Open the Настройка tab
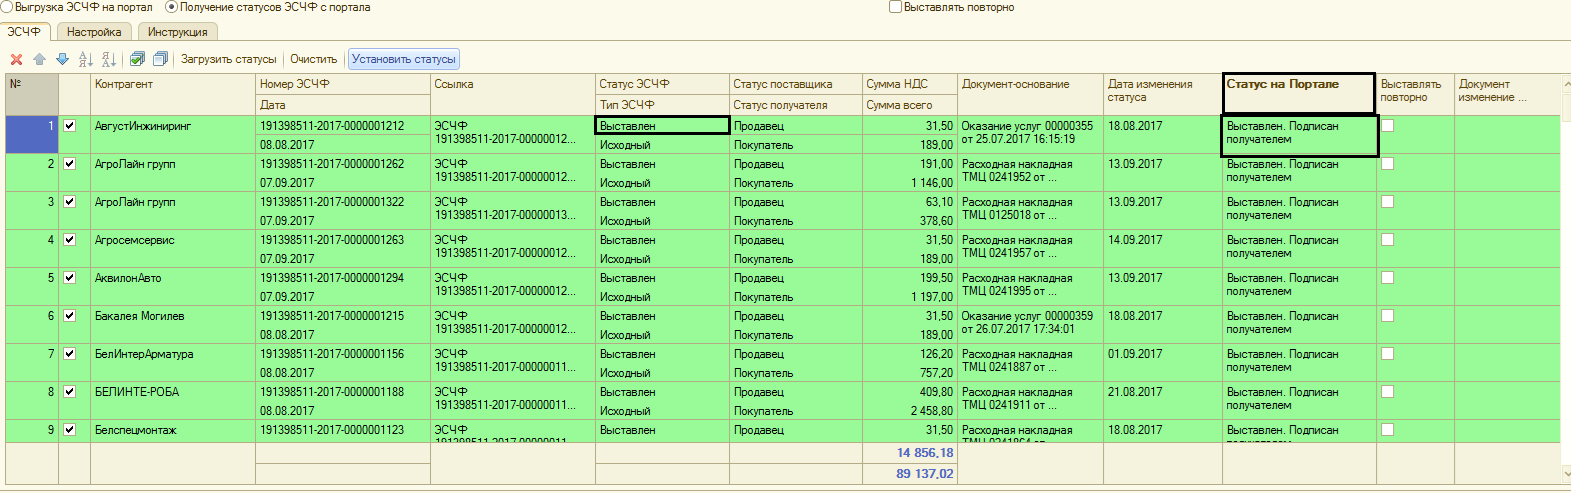This screenshot has width=1571, height=493. pyautogui.click(x=94, y=32)
